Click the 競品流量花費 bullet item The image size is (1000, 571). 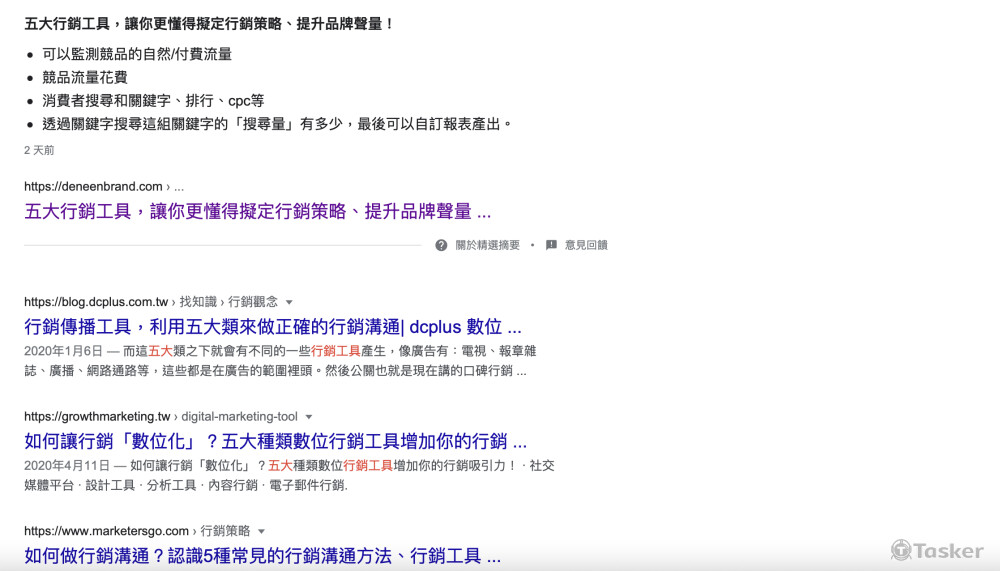(85, 77)
